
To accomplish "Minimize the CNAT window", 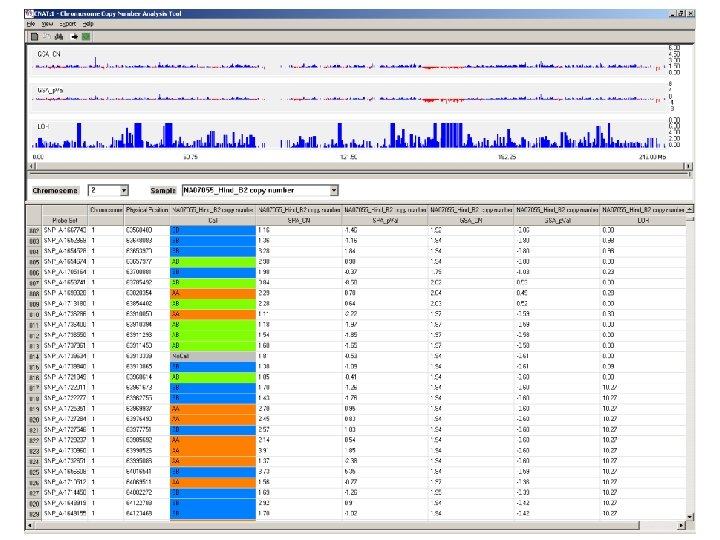I will [x=673, y=14].
